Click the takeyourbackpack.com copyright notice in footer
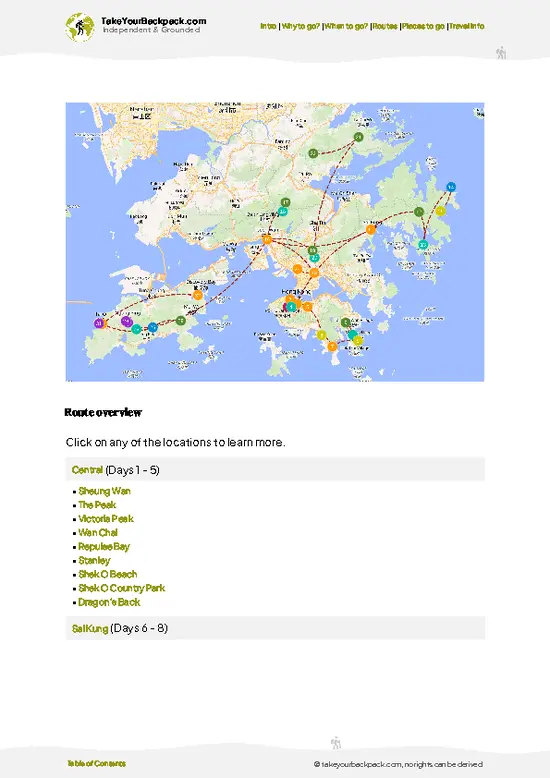This screenshot has width=550, height=778. pyautogui.click(x=398, y=765)
